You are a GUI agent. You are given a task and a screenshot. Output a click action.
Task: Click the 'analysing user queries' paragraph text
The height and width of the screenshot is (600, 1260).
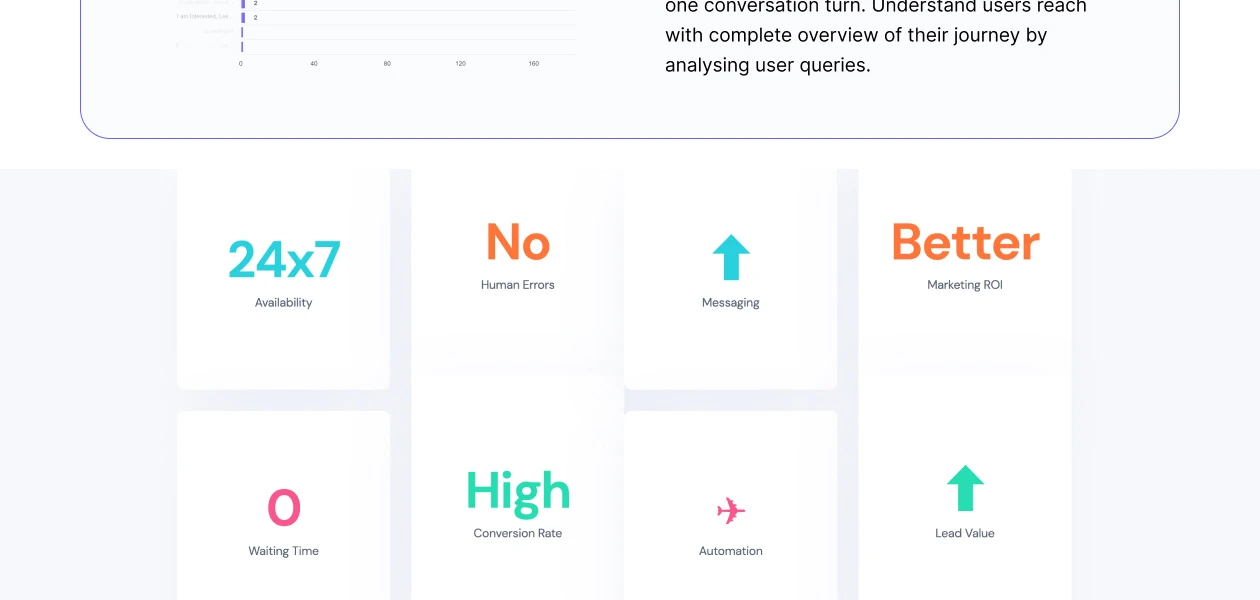tap(767, 65)
